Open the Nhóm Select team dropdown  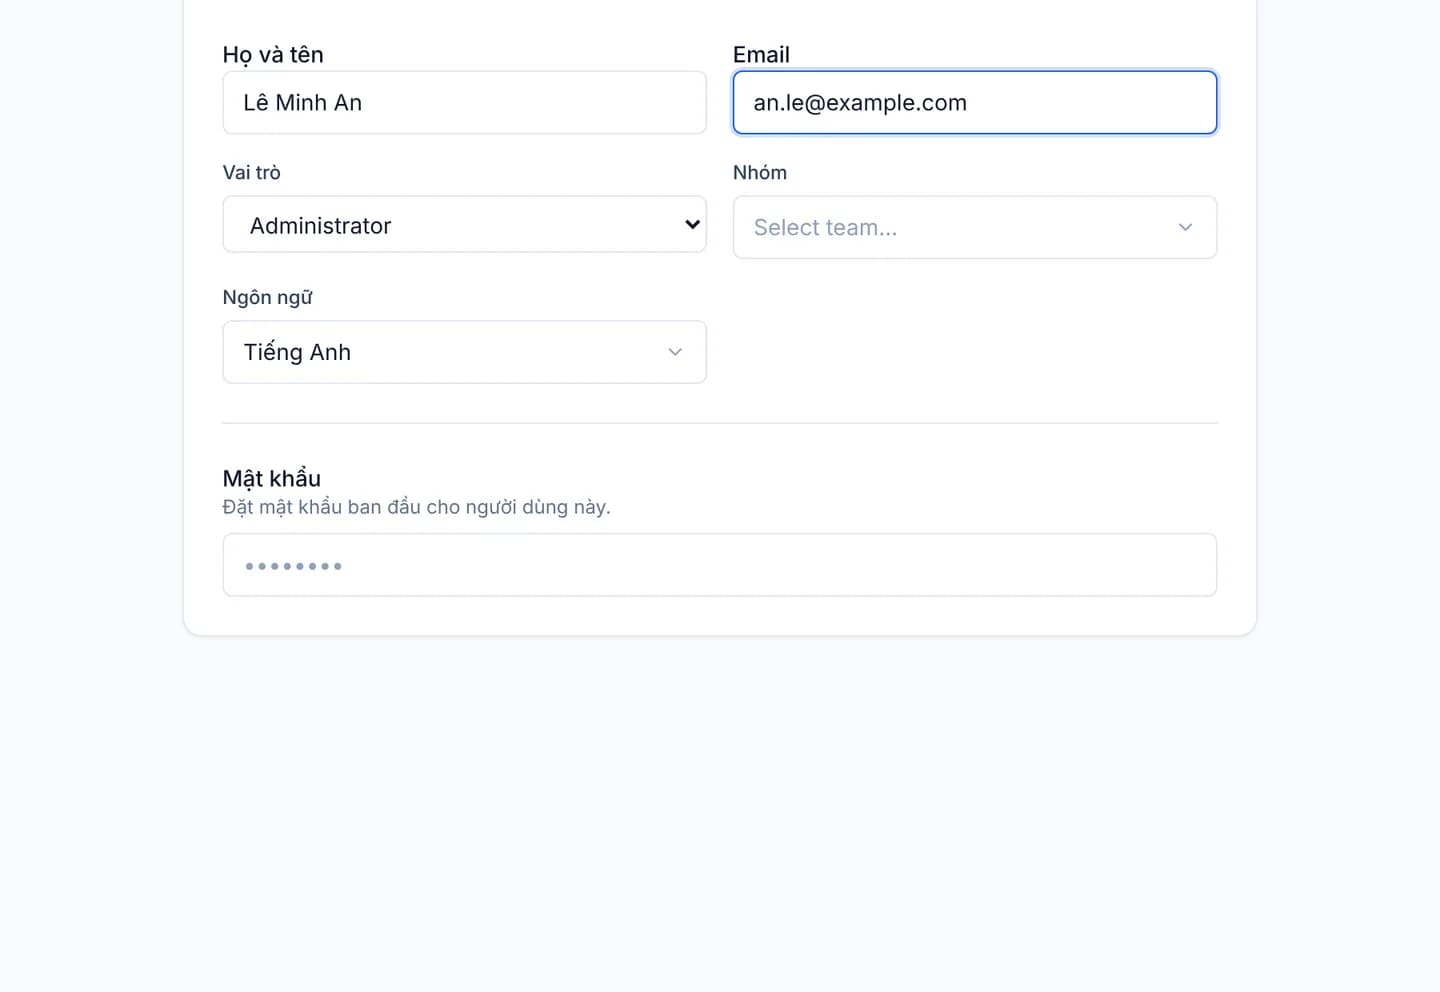point(974,227)
